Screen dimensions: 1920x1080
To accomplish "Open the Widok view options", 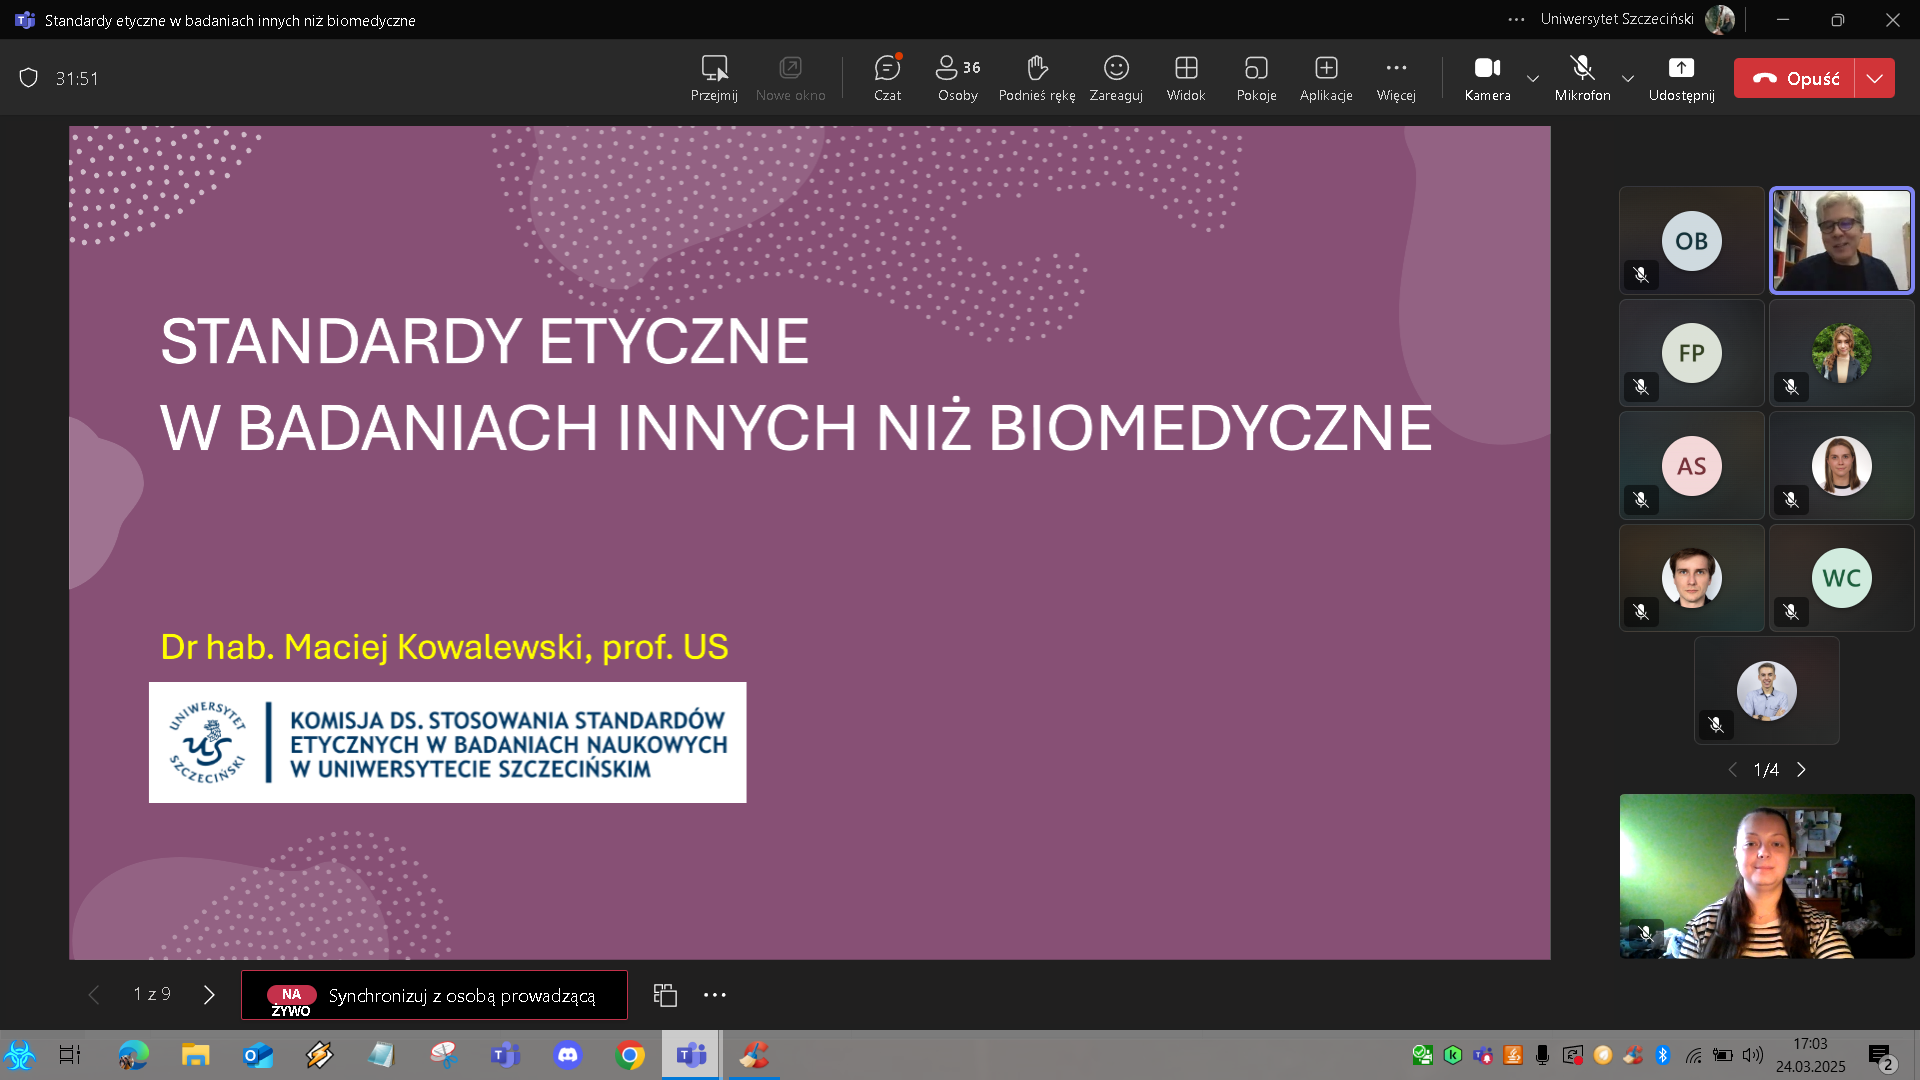I will [x=1186, y=78].
